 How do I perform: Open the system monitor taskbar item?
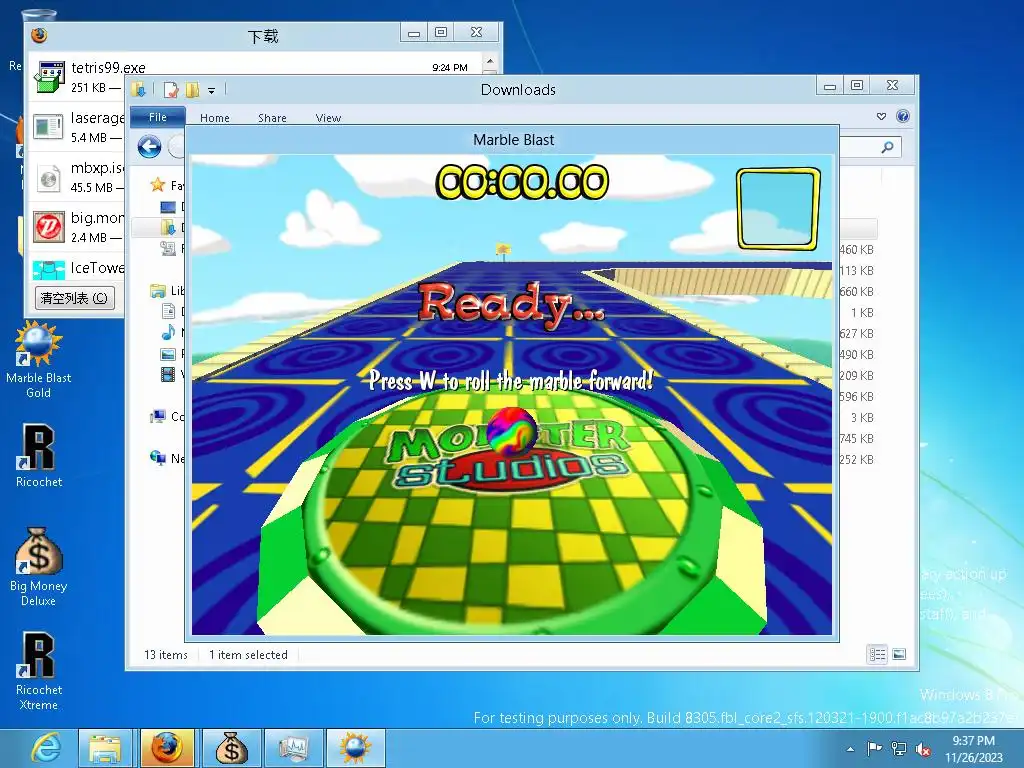pos(292,748)
